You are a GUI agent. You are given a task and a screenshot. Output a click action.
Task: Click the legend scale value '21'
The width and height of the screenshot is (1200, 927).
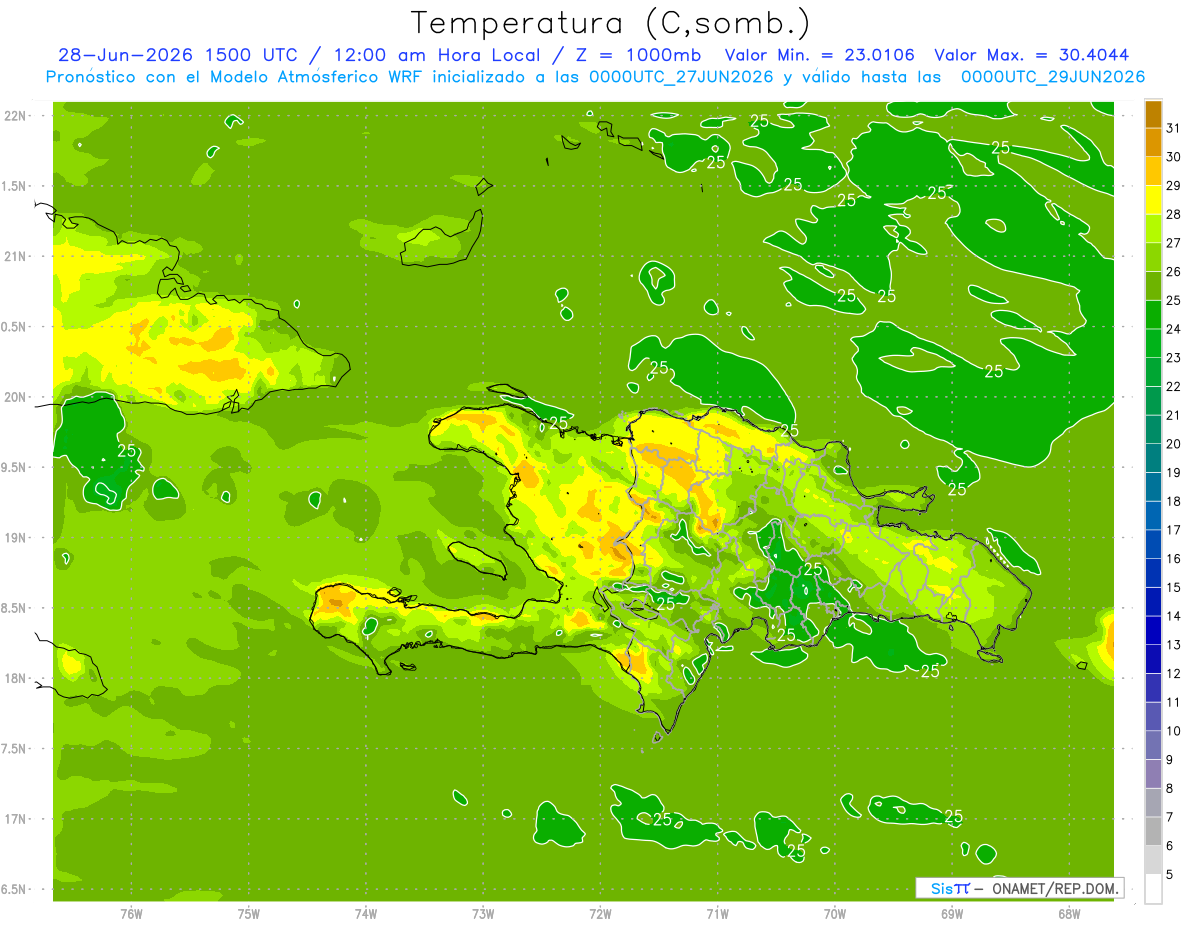[x=1173, y=415]
